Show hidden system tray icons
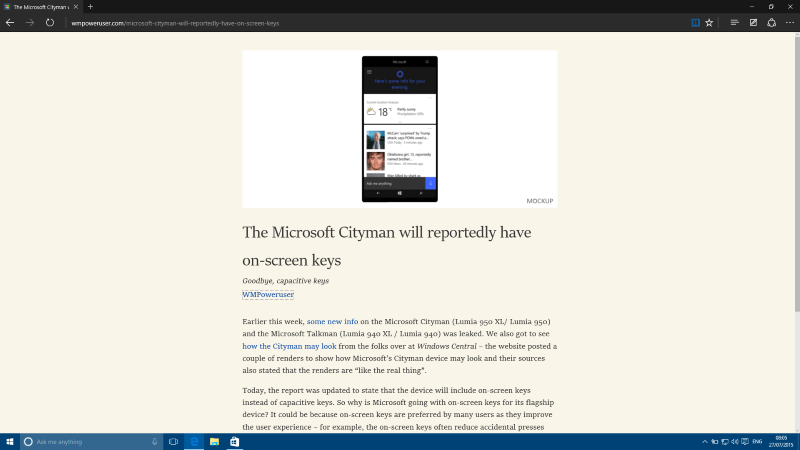The image size is (800, 450). coord(705,442)
